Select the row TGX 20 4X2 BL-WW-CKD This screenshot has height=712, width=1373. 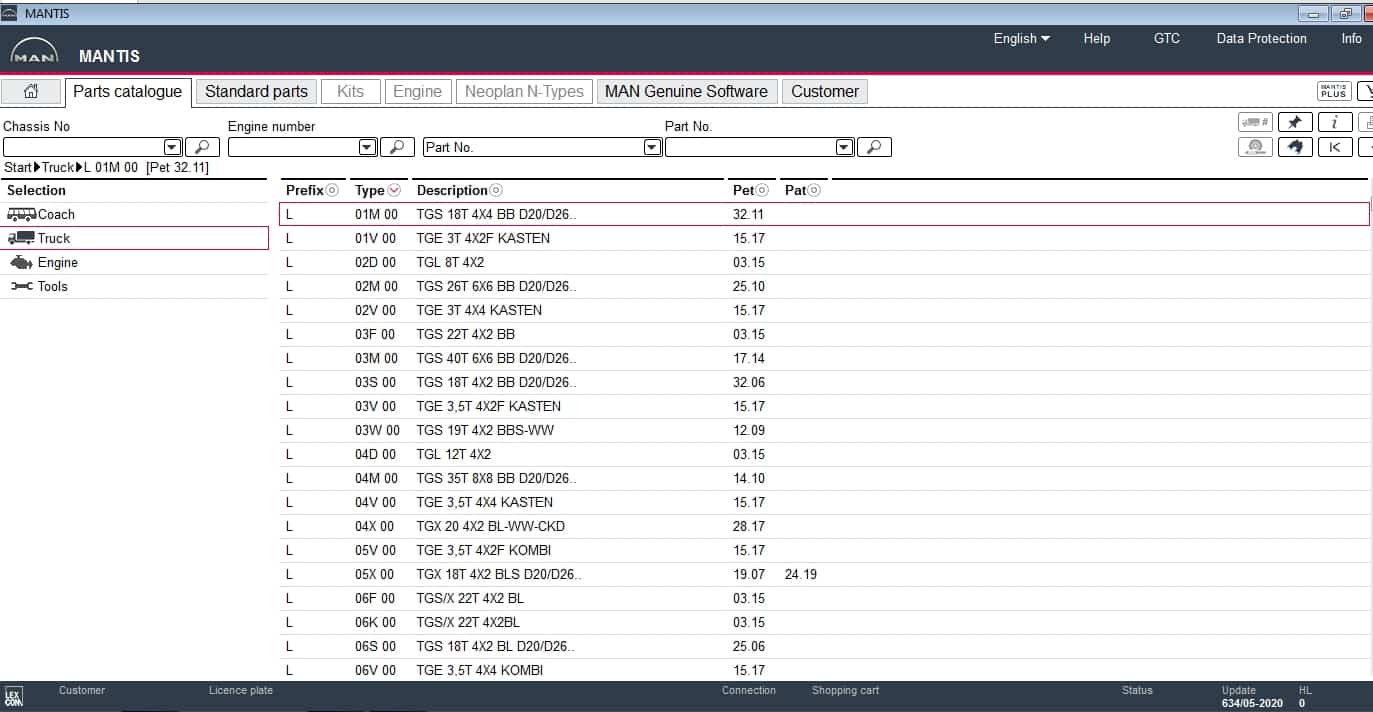(824, 526)
